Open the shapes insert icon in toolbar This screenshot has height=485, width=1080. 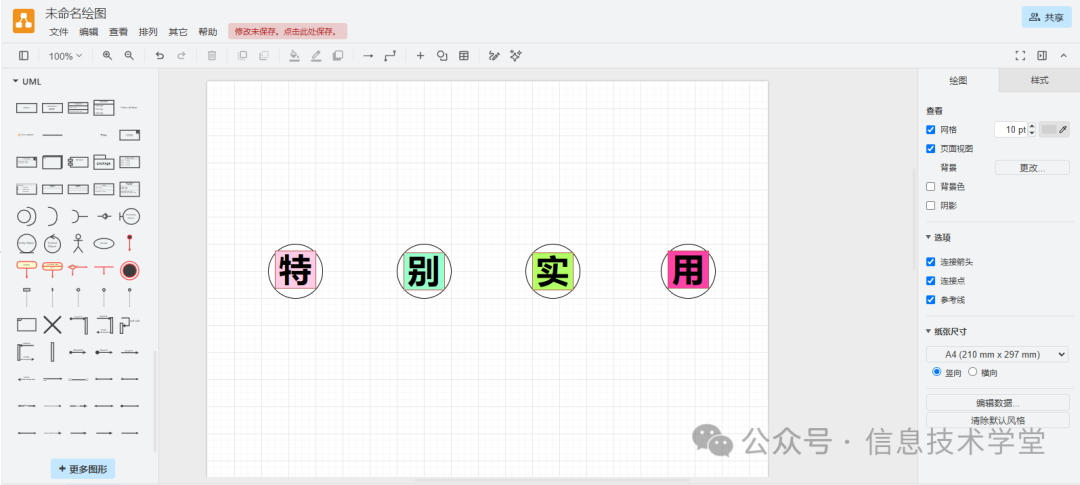point(442,56)
